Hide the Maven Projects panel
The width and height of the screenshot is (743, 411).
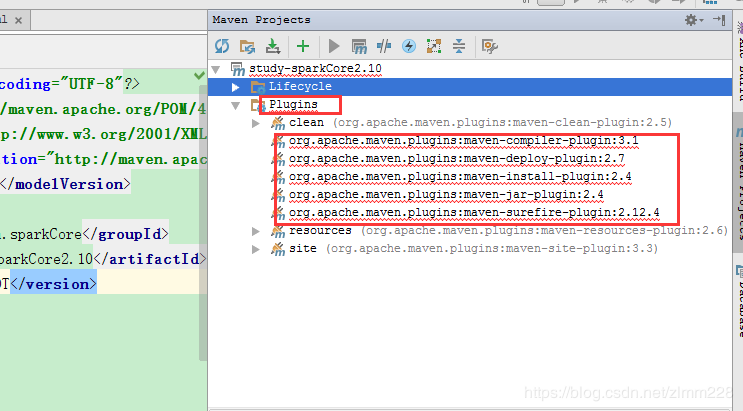click(719, 19)
